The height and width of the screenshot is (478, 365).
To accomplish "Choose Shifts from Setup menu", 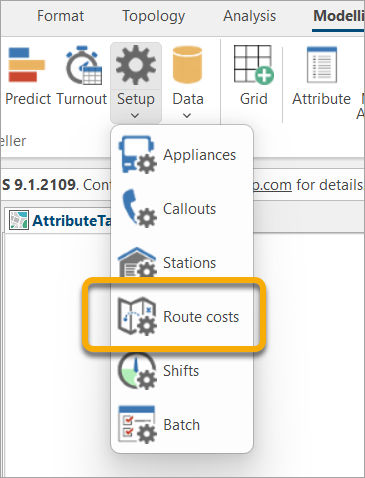I will point(182,370).
